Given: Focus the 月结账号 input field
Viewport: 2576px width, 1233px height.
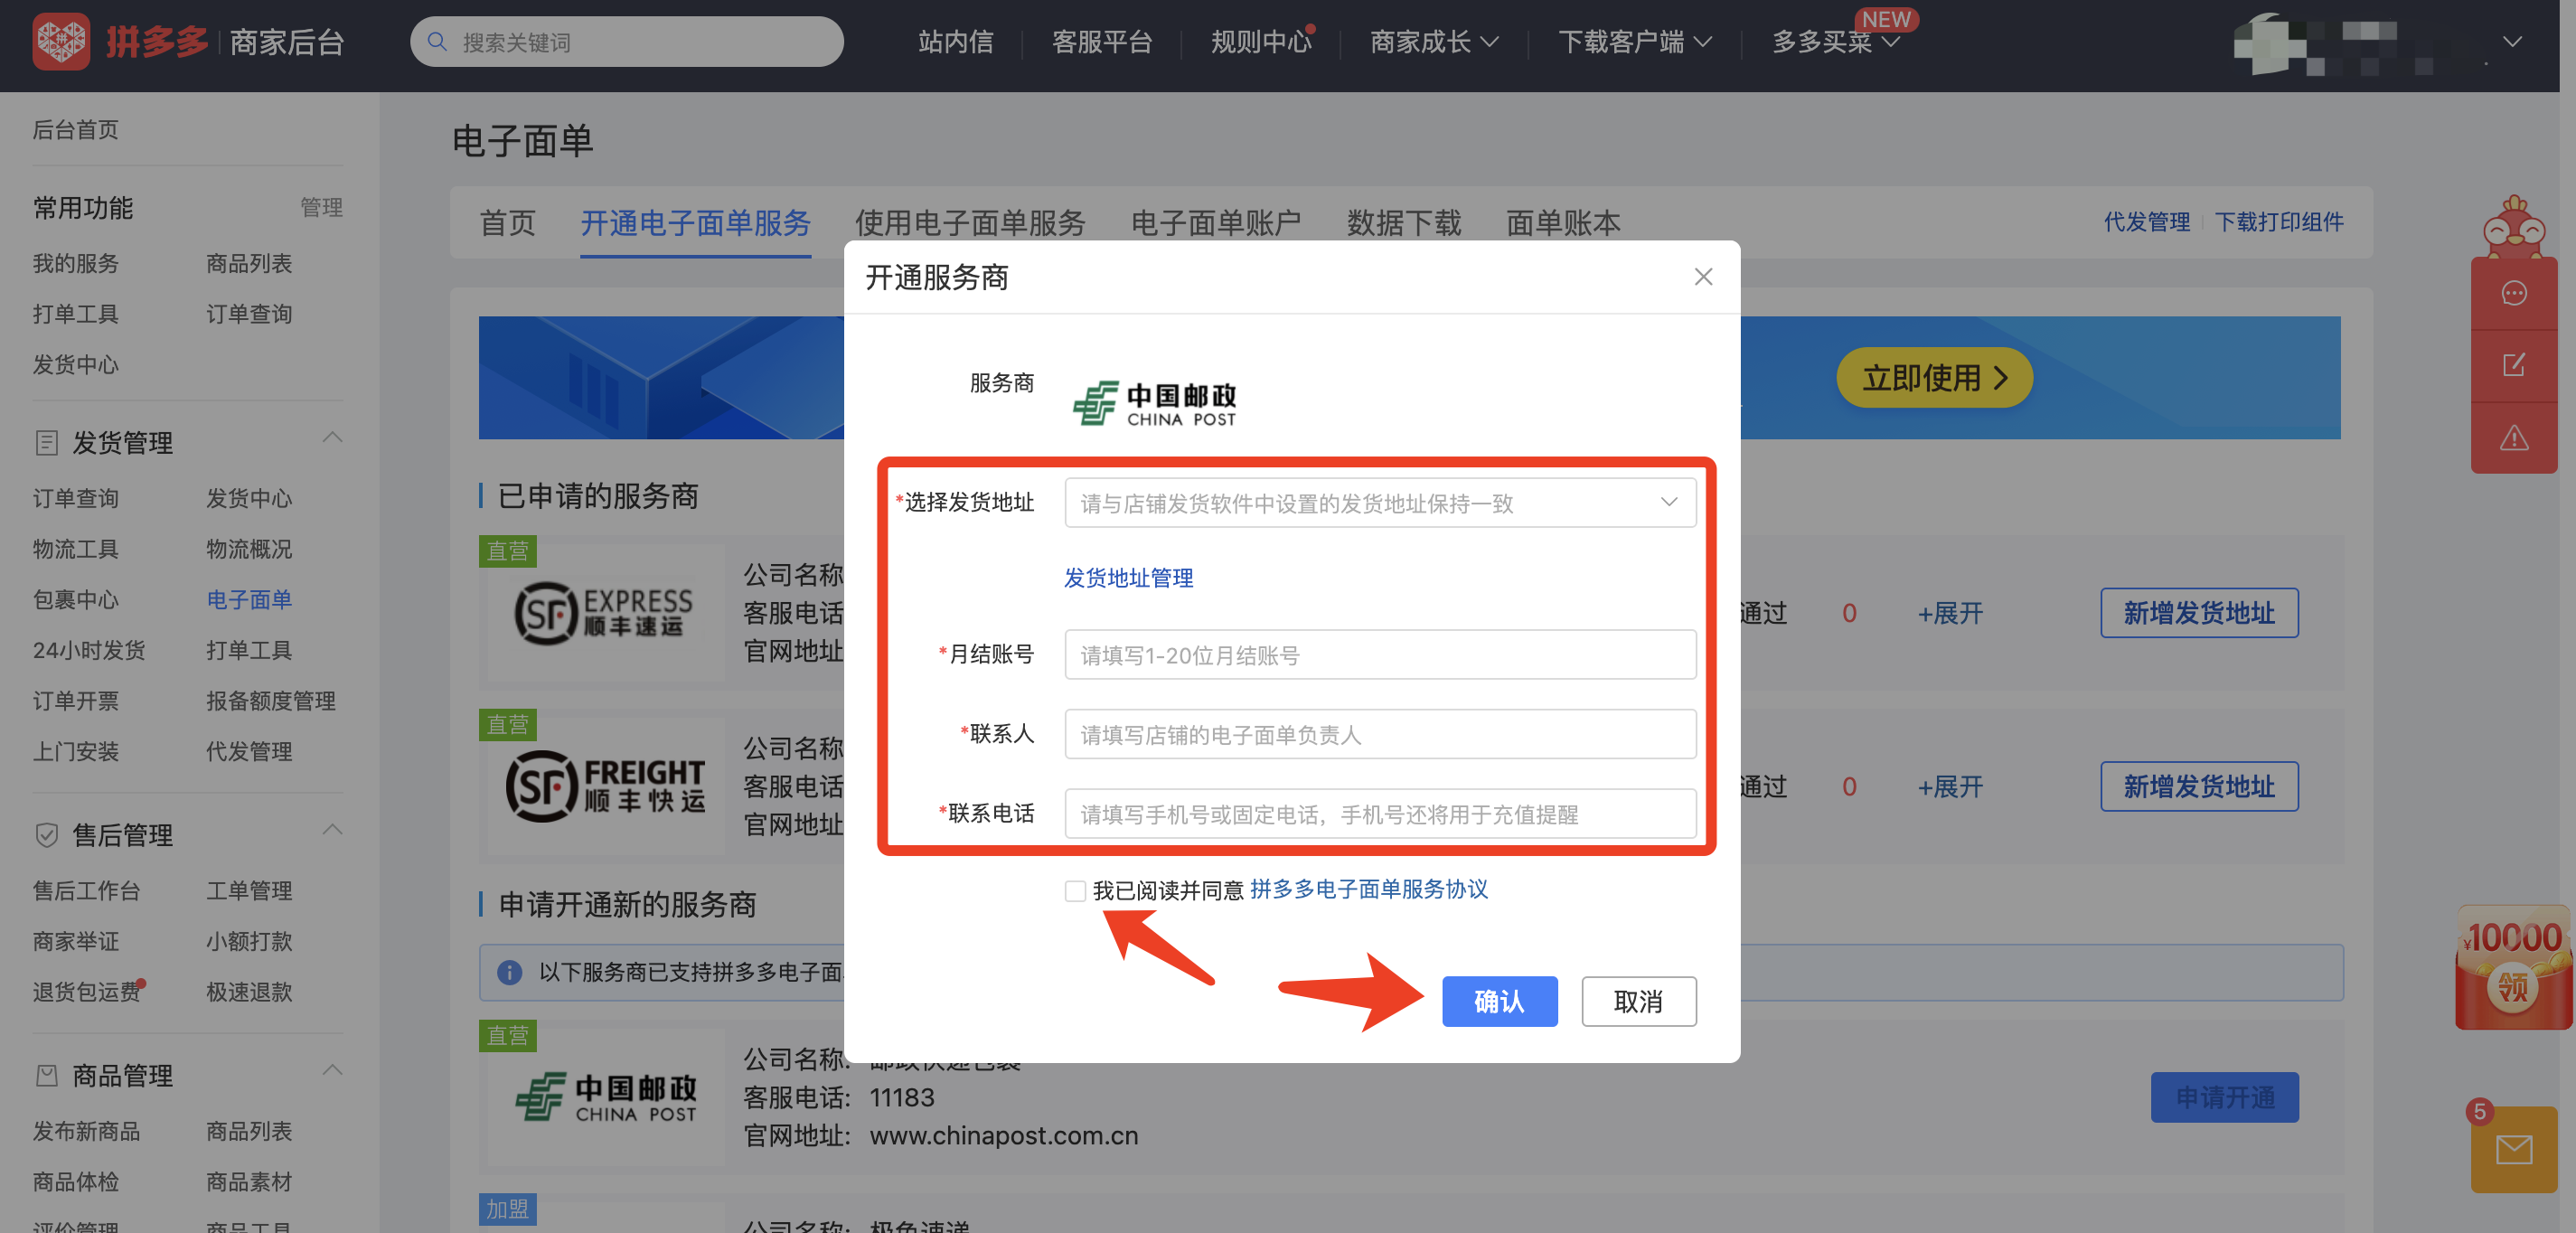Looking at the screenshot, I should tap(1380, 655).
